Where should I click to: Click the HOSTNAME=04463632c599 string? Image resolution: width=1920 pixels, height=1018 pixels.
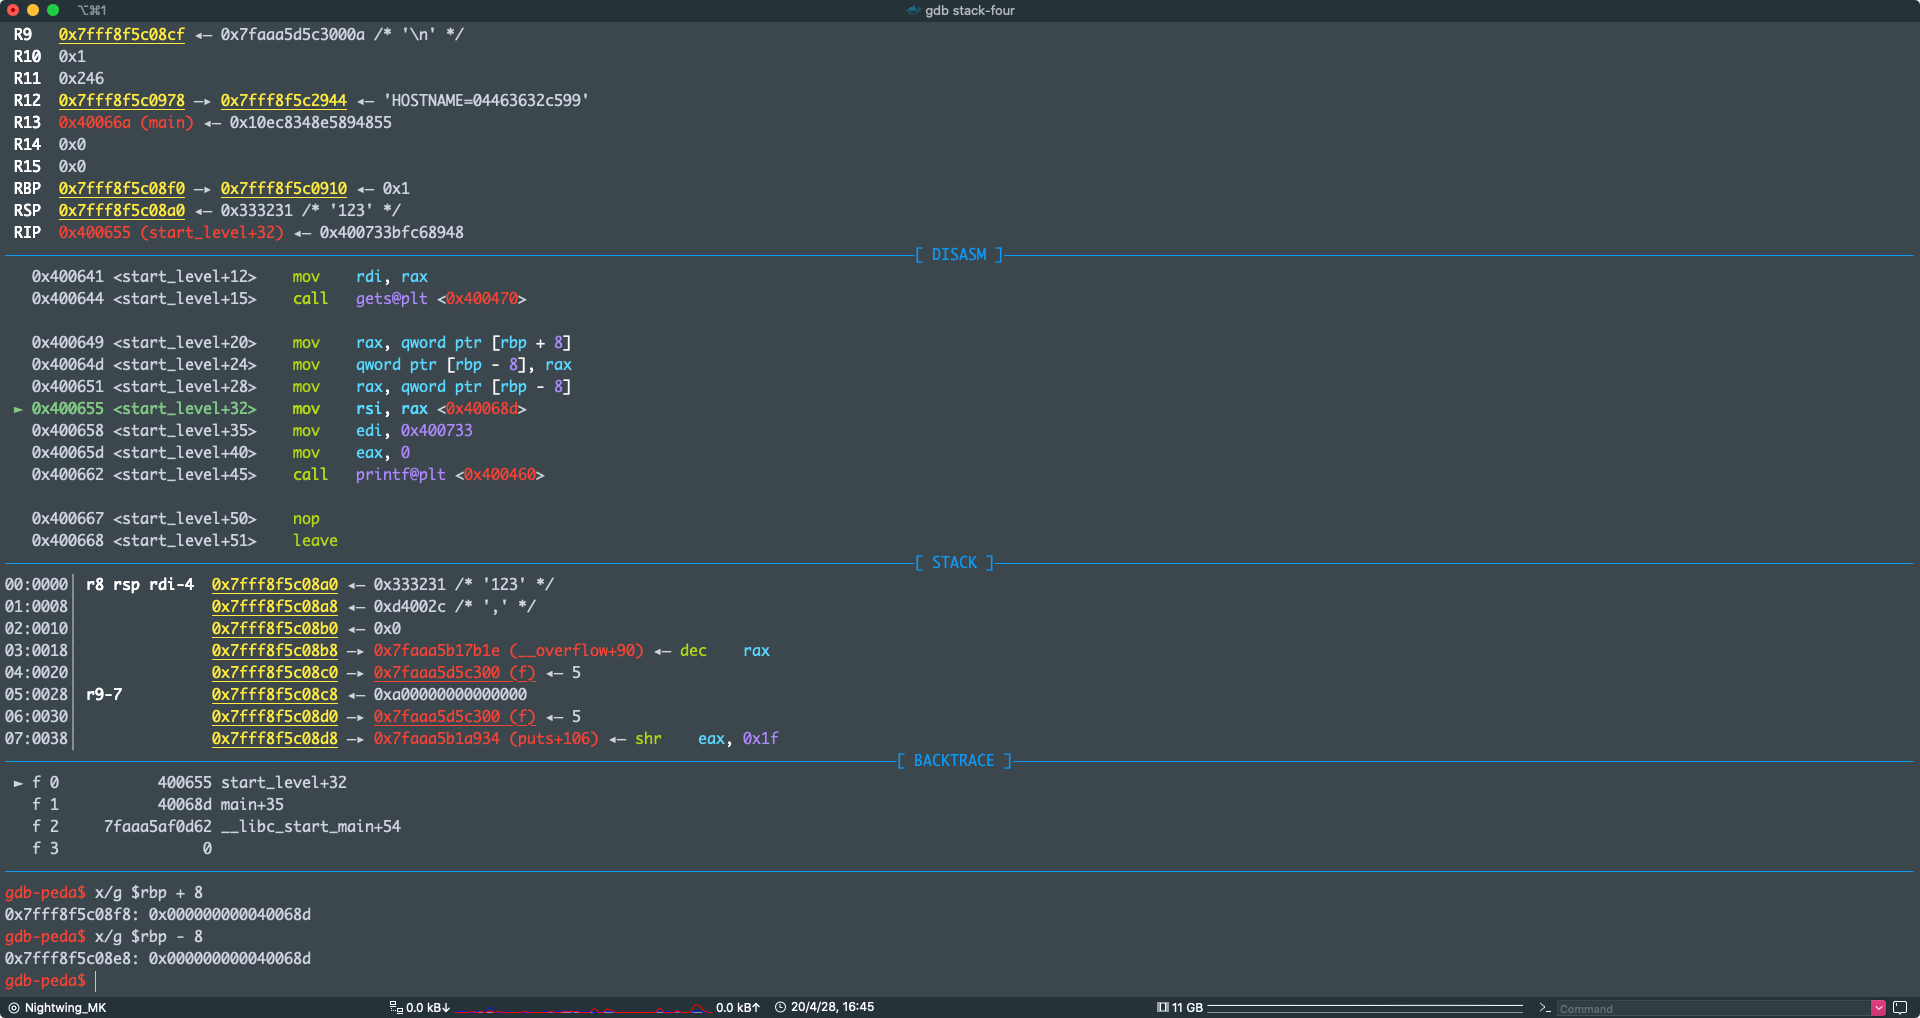[x=486, y=101]
